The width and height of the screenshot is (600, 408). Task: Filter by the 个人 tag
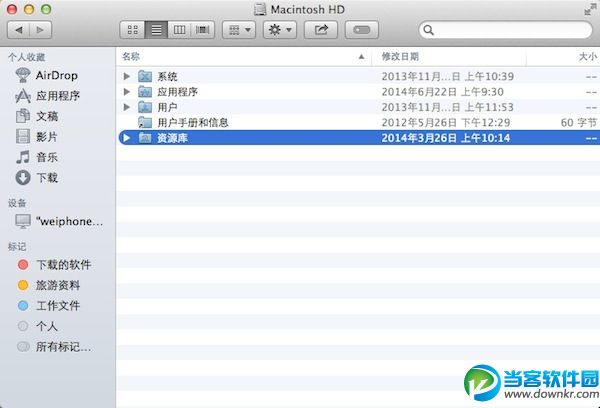[x=38, y=326]
